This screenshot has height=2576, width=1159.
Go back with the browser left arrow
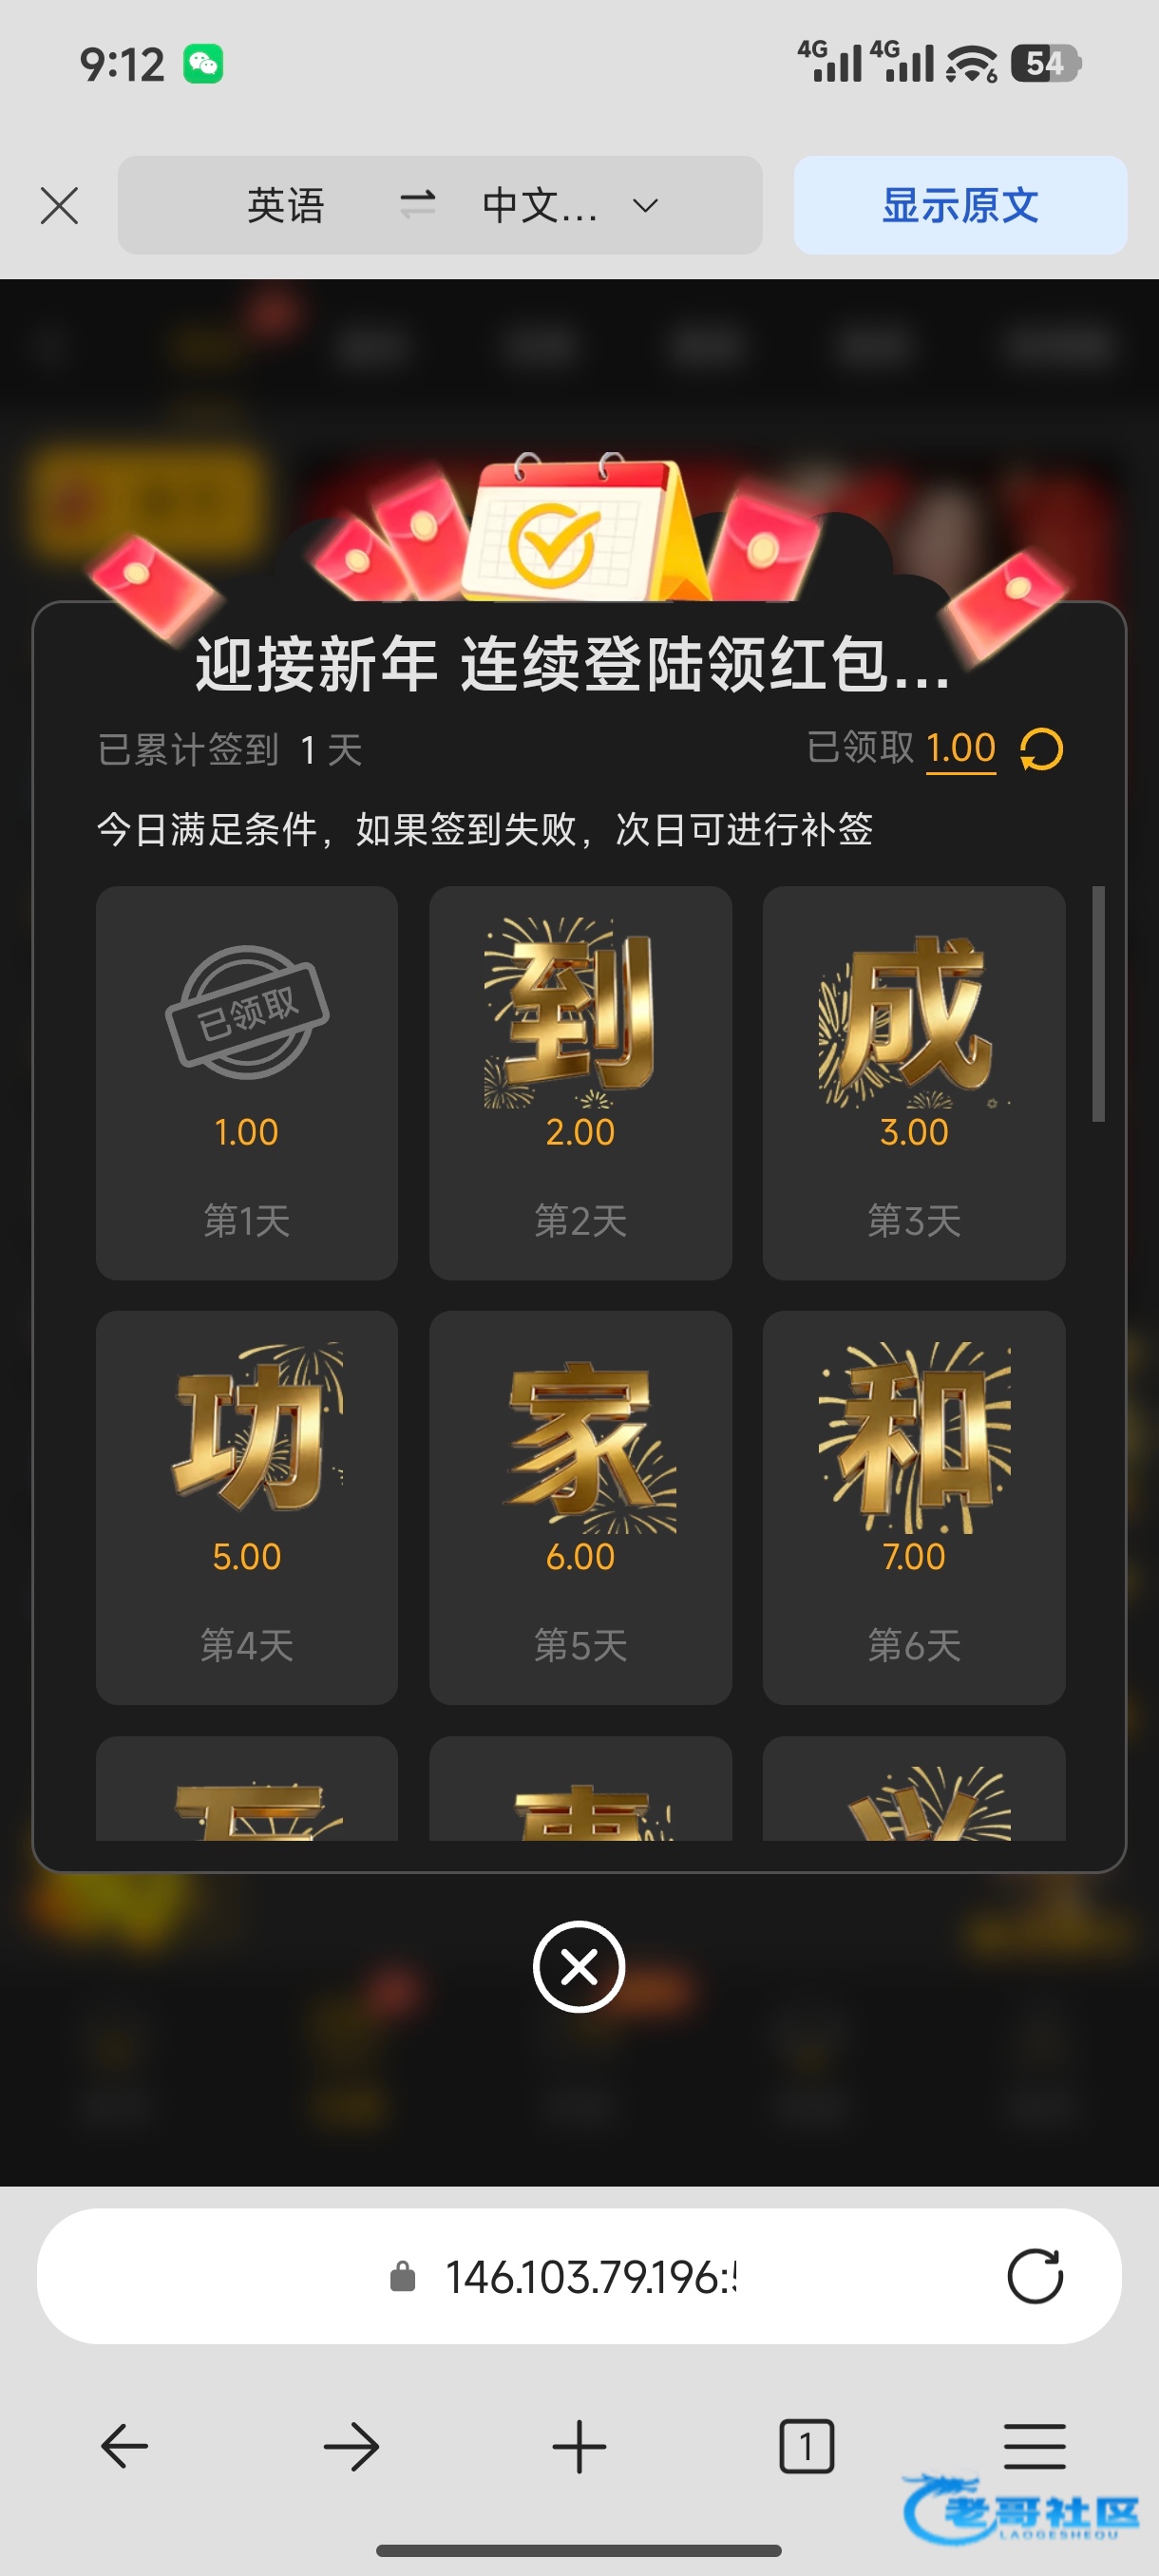125,2446
